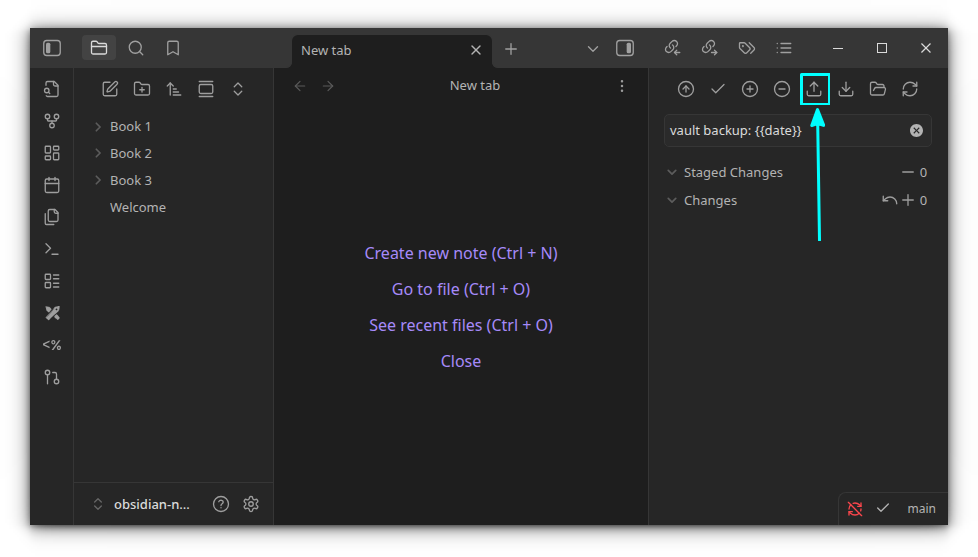Viewport: 978px width, 557px height.
Task: Click the commit message input field
Action: pyautogui.click(x=785, y=131)
